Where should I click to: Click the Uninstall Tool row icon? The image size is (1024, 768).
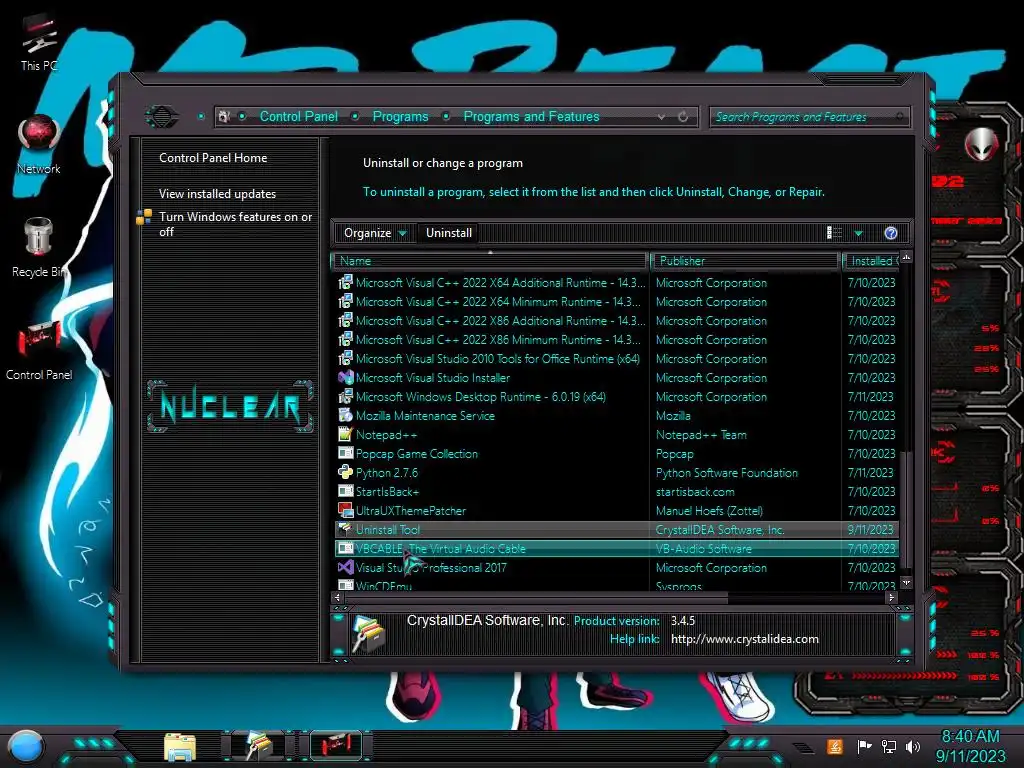pos(345,529)
